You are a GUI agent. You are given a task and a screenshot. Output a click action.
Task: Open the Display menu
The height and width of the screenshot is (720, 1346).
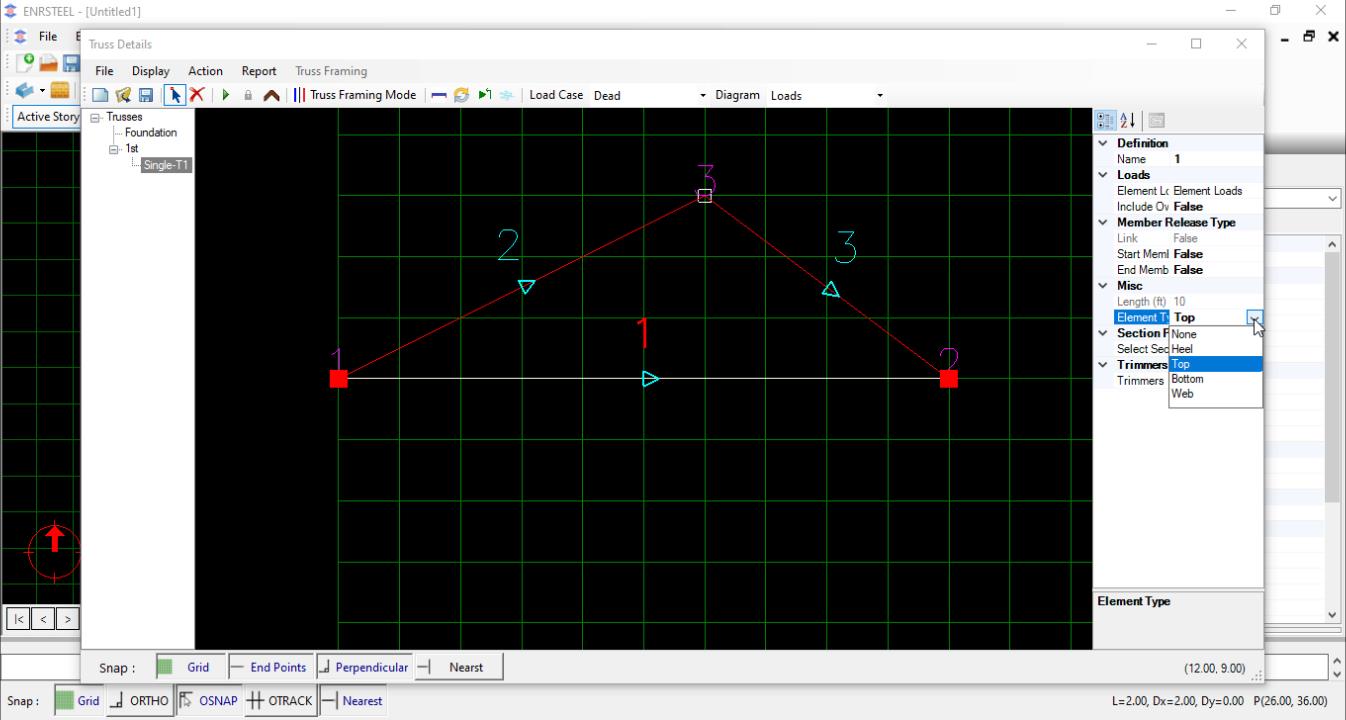pos(150,71)
